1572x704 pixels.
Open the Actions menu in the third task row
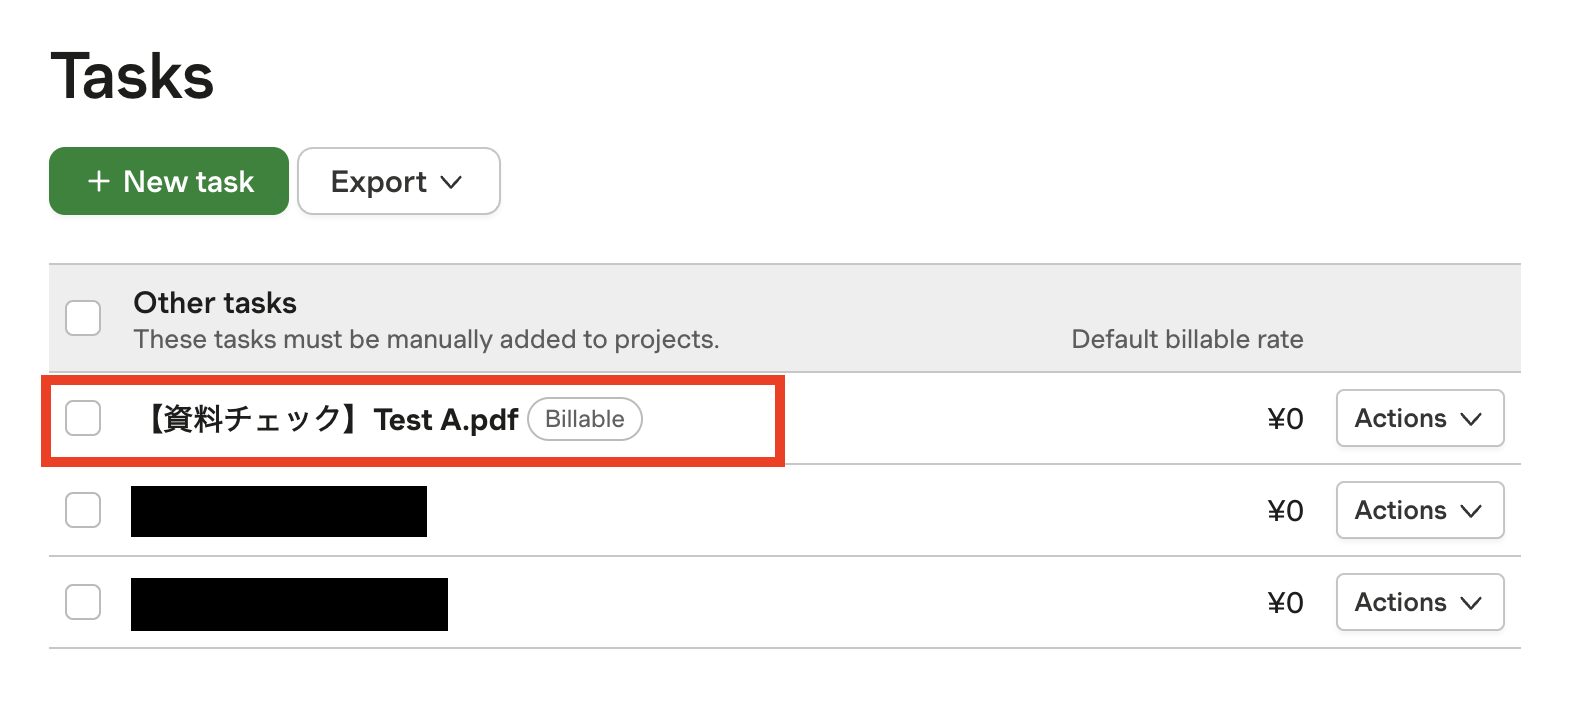click(1419, 602)
